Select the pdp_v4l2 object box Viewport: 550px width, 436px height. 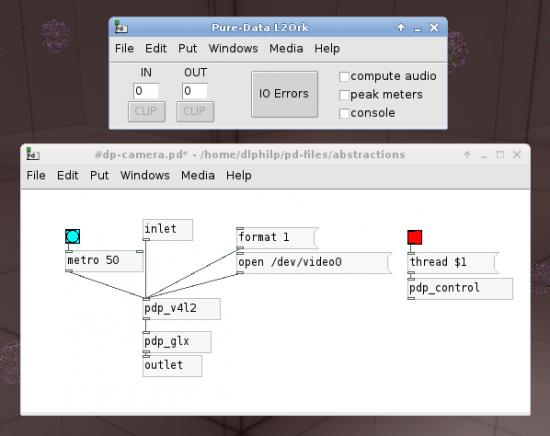pos(181,309)
